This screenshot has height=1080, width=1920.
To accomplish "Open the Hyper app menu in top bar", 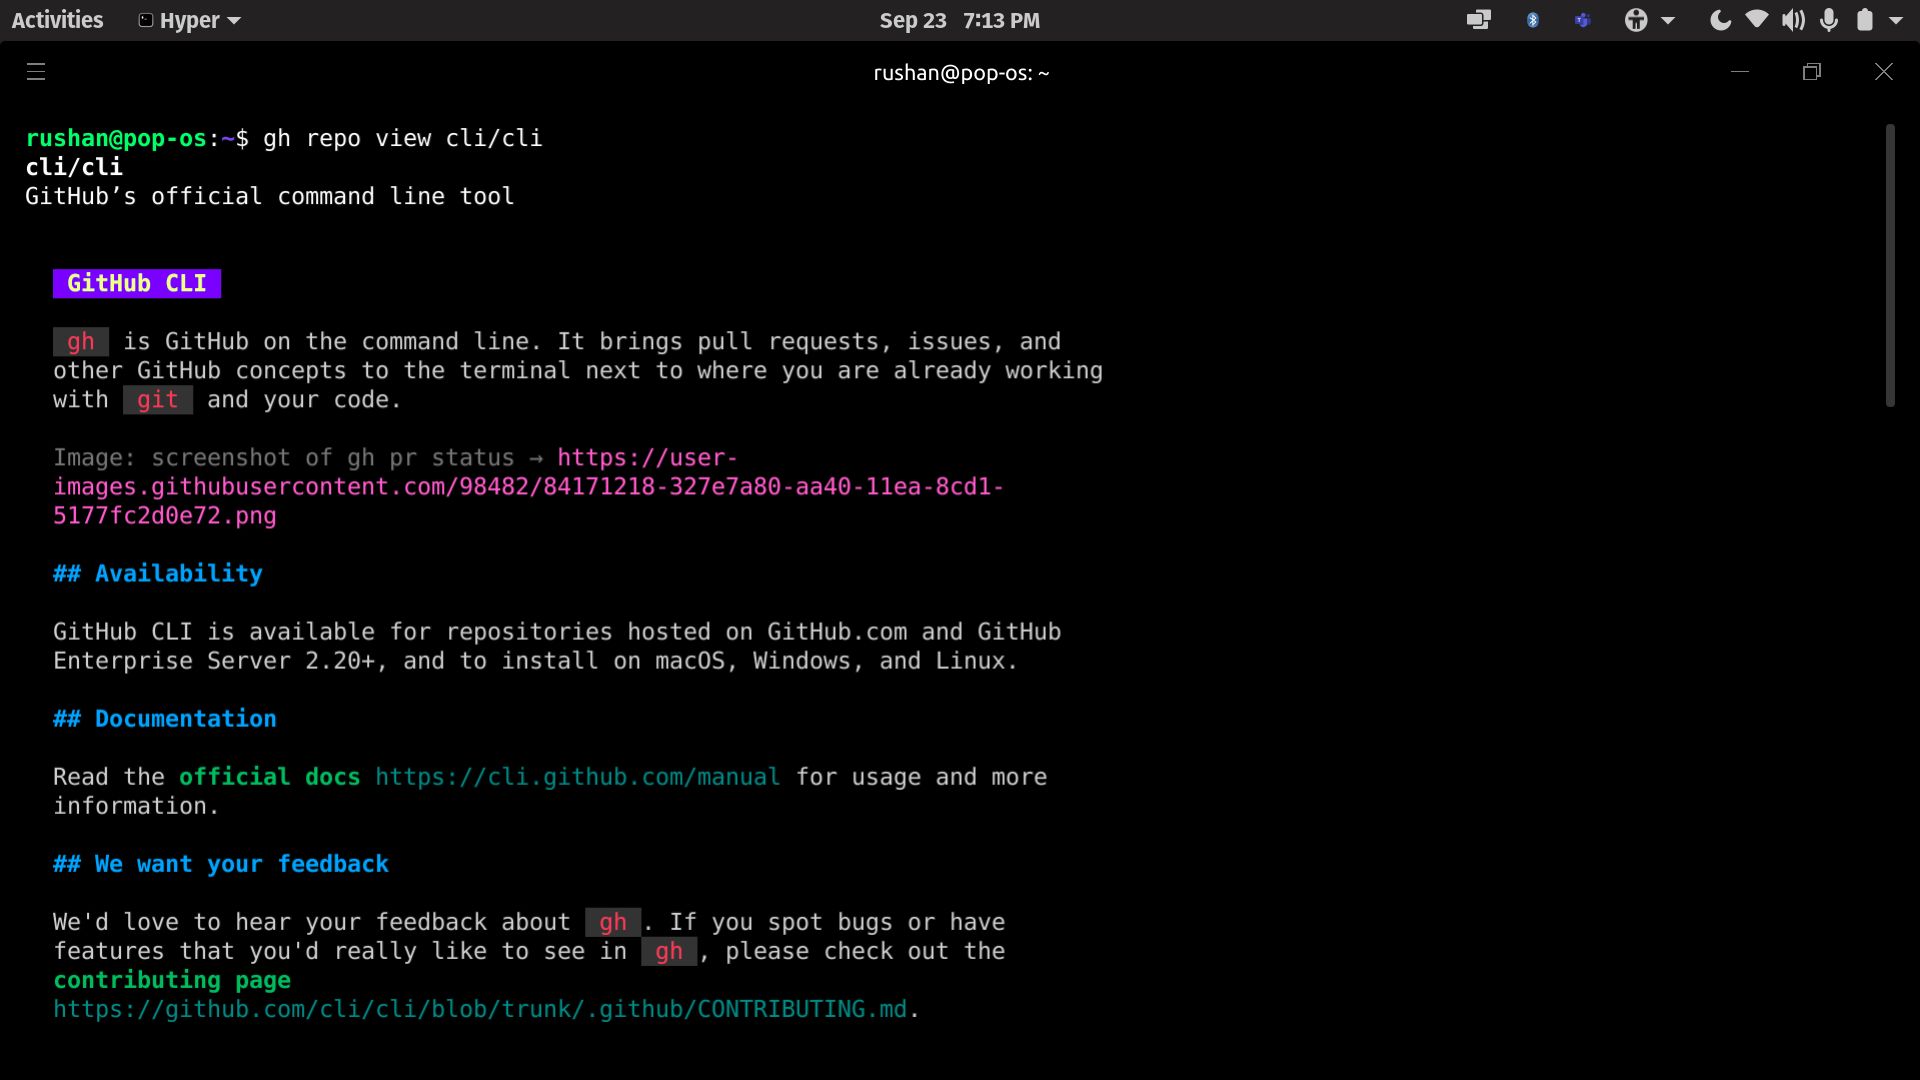I will [190, 20].
